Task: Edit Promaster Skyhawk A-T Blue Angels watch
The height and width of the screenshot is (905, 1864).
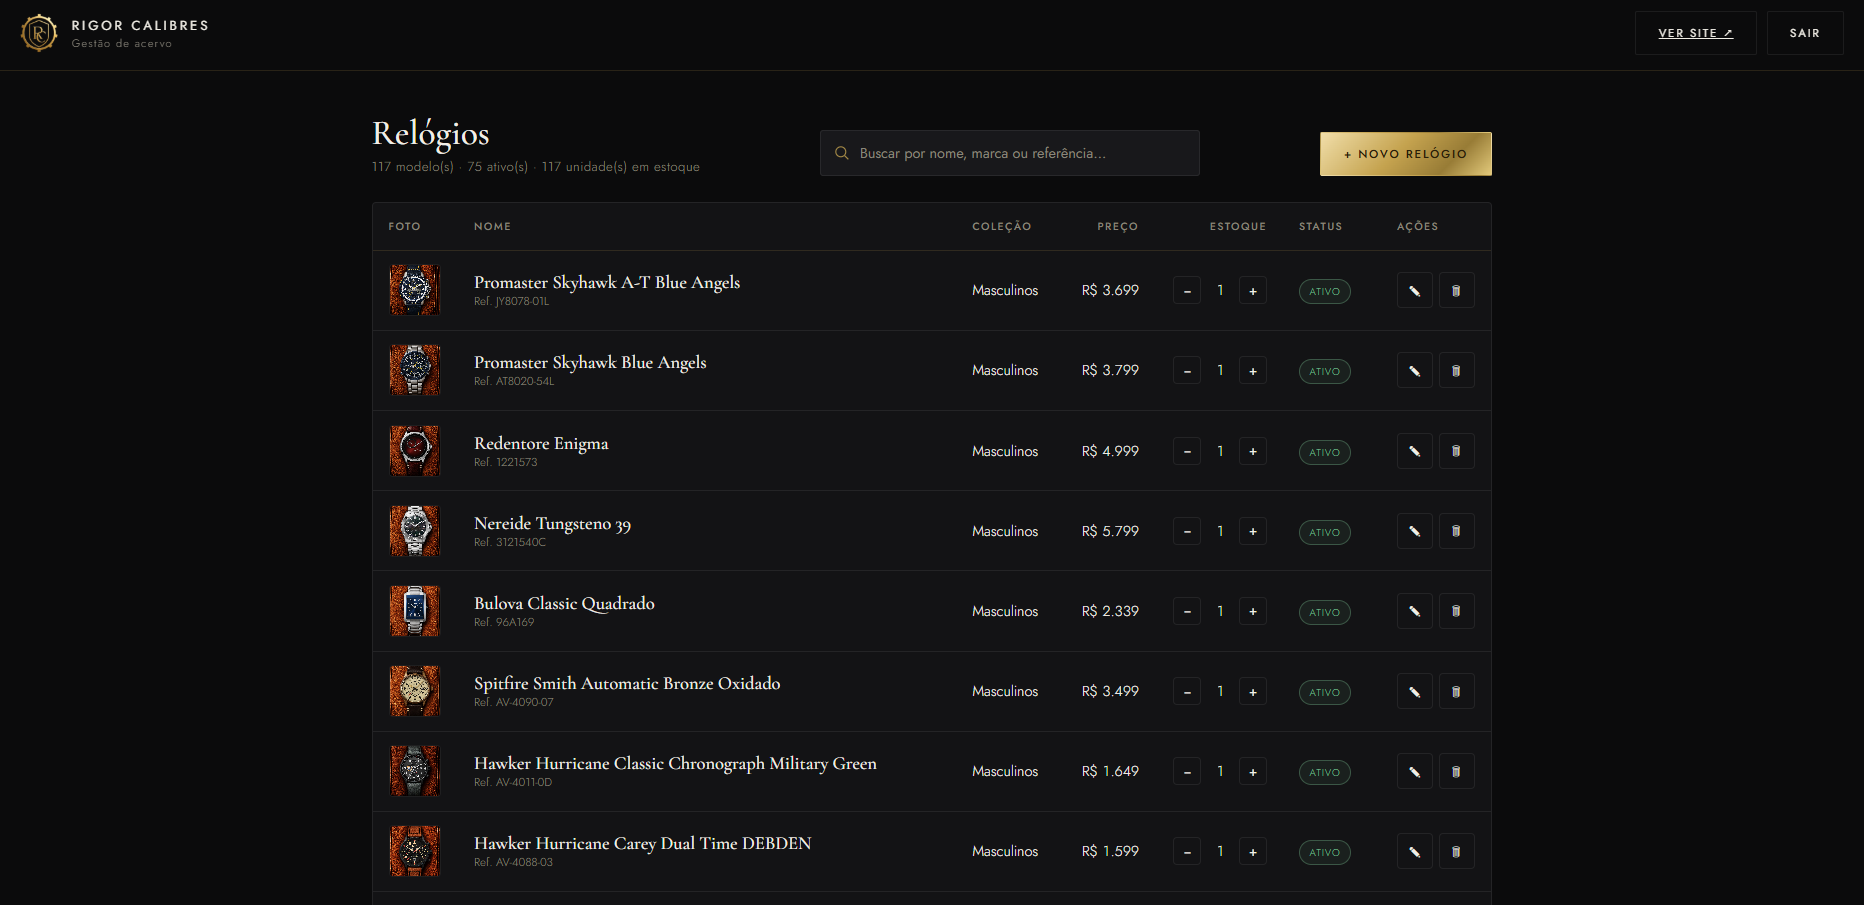Action: 1414,291
